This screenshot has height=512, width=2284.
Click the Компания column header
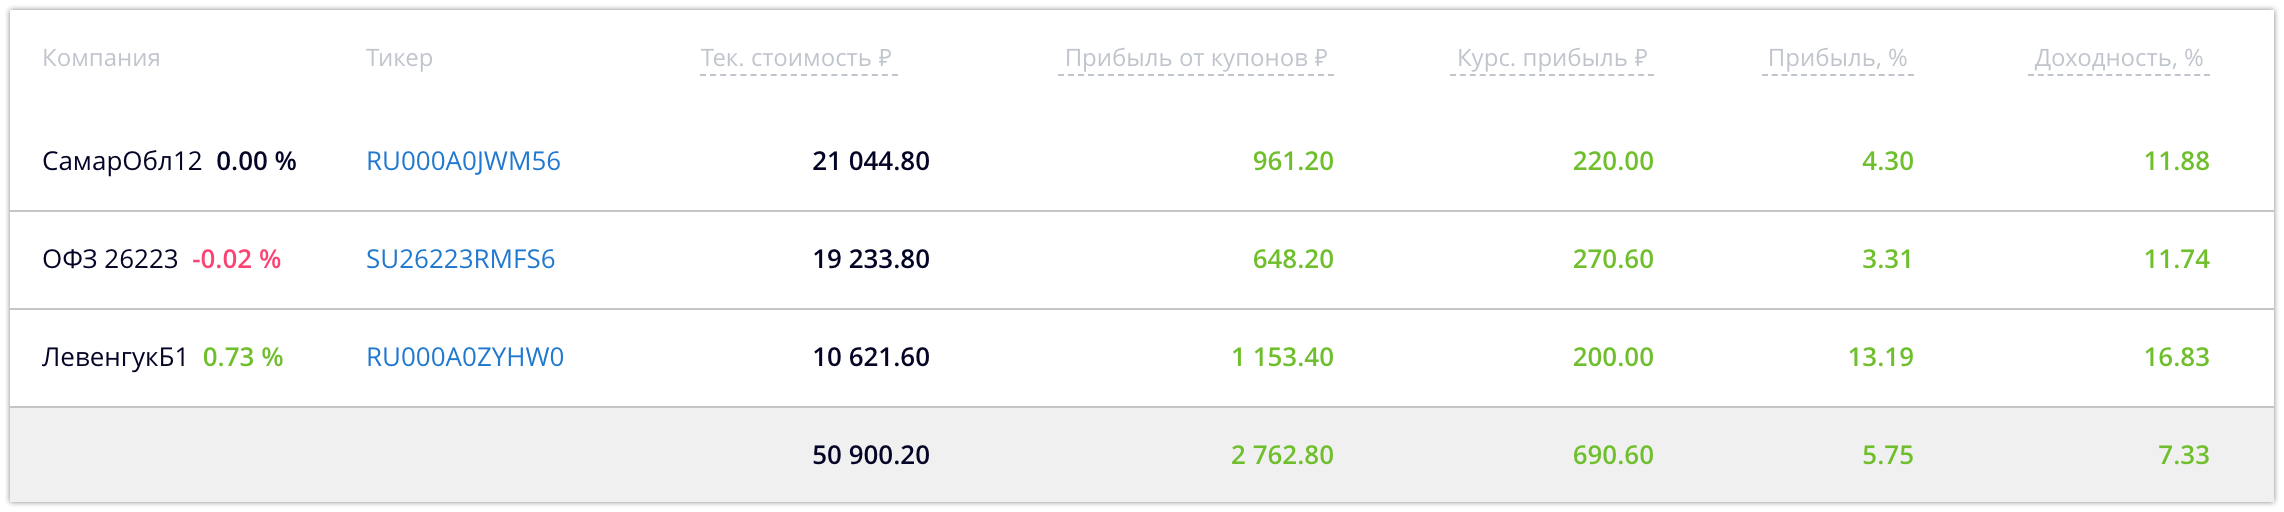[x=101, y=58]
